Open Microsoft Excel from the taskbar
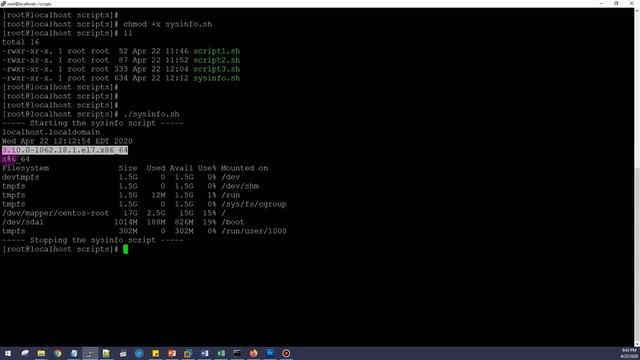 (221, 353)
